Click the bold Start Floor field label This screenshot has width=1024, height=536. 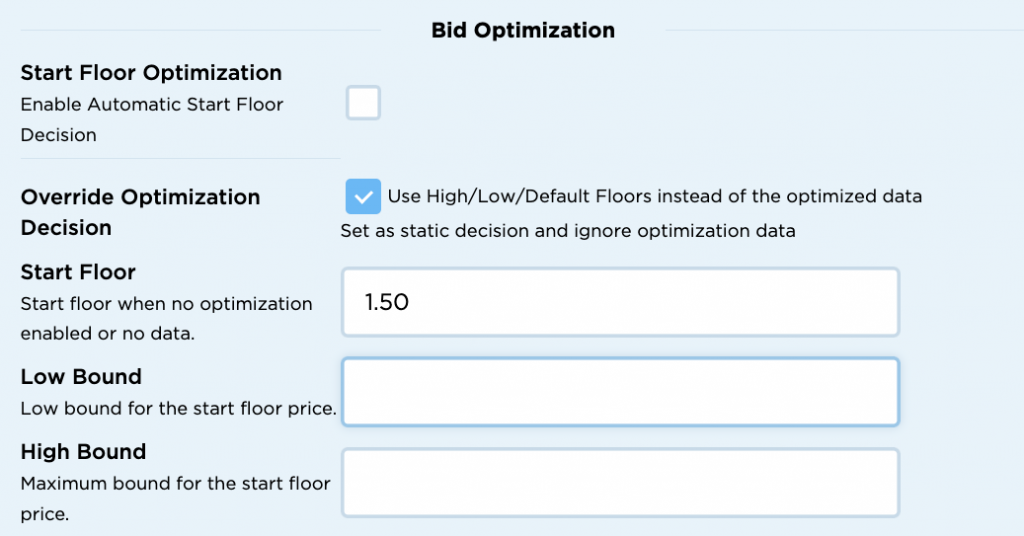click(x=78, y=272)
